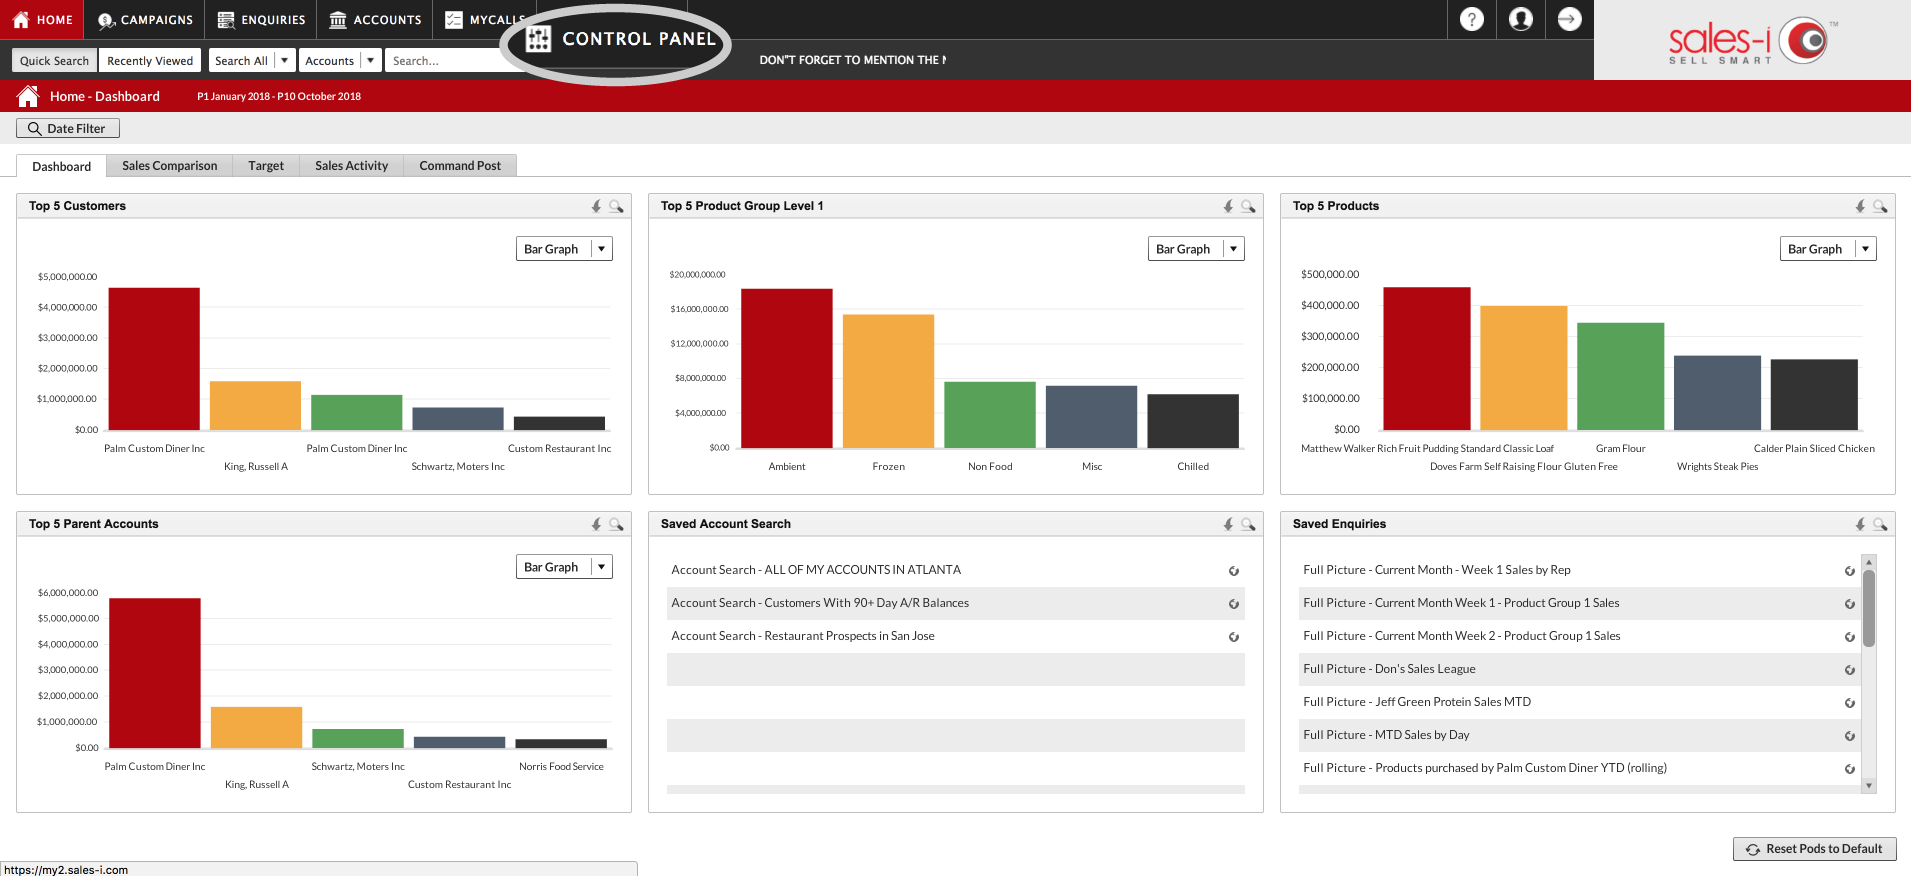Pin the Saved Account Search pod
1911x876 pixels.
1229,524
